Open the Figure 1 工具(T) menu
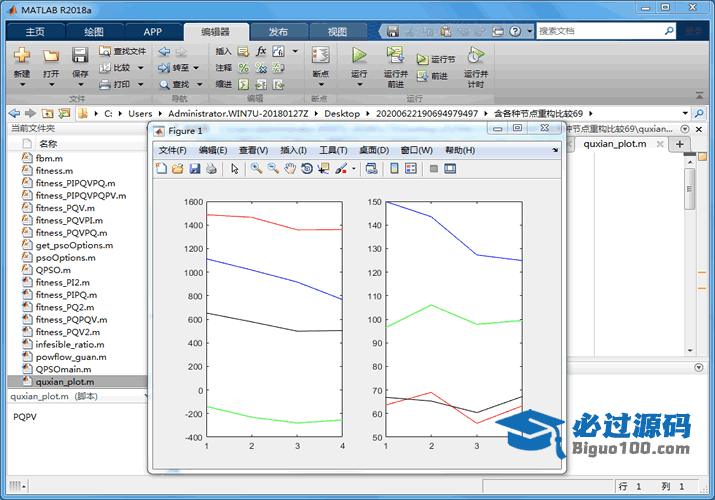The width and height of the screenshot is (715, 500). [333, 150]
